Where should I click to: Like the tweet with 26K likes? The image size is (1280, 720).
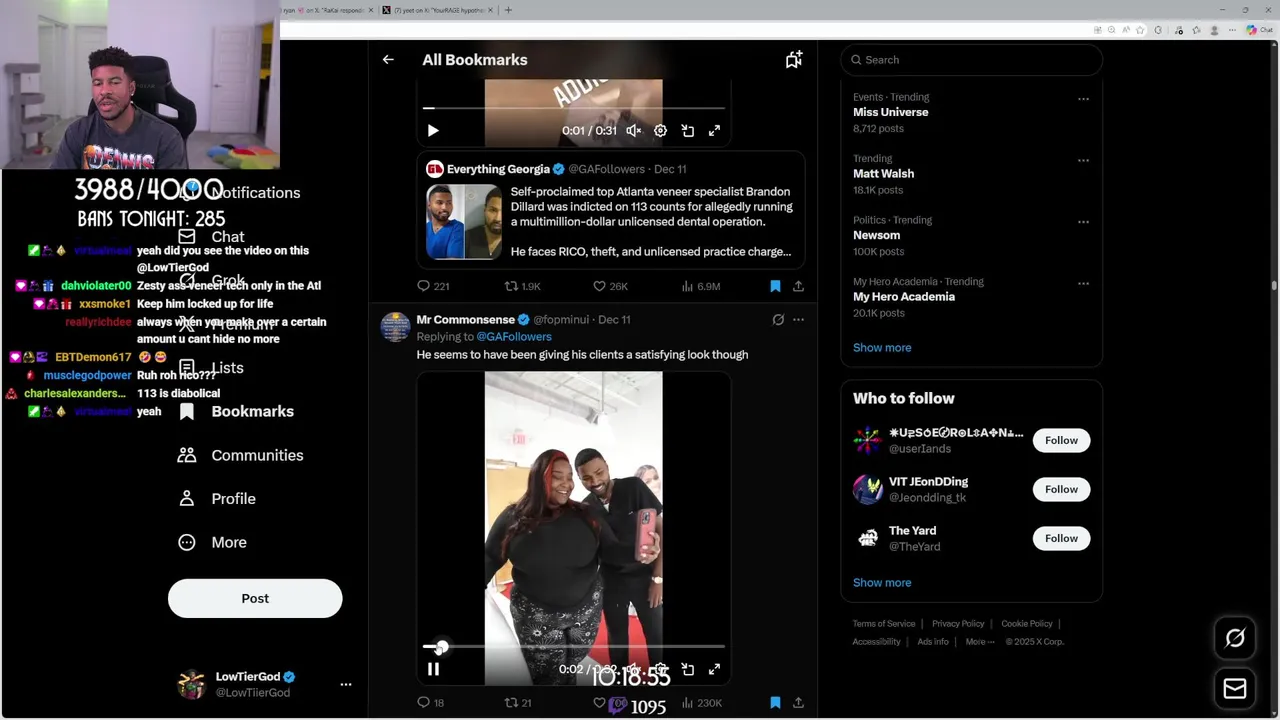tap(610, 286)
